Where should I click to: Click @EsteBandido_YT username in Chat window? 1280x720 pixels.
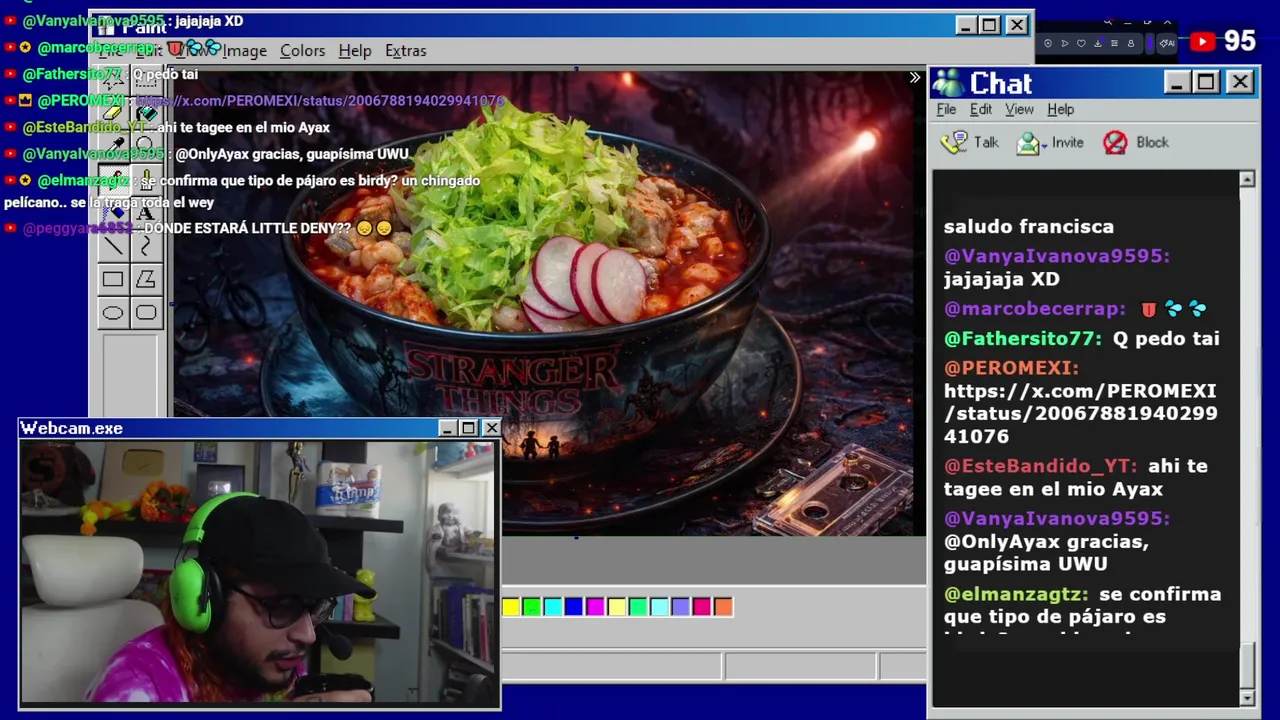[1040, 466]
